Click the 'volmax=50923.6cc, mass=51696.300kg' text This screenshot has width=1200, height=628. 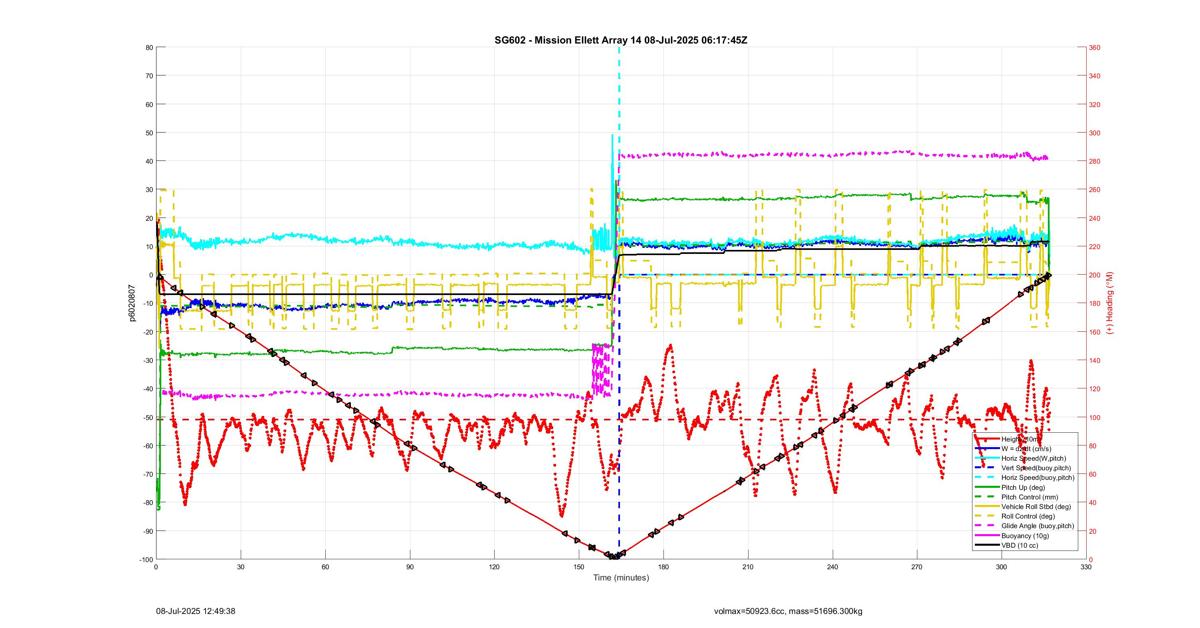789,610
